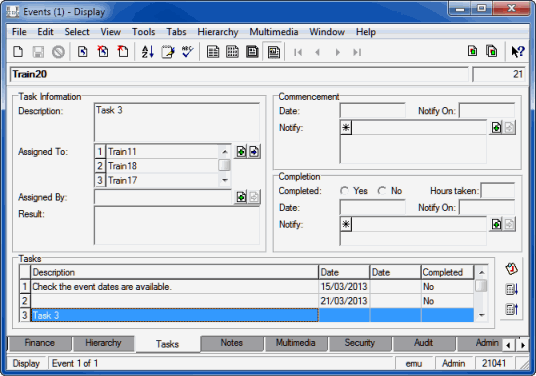536x376 pixels.
Task: Click the attach record icon in toolbar
Action: click(472, 51)
